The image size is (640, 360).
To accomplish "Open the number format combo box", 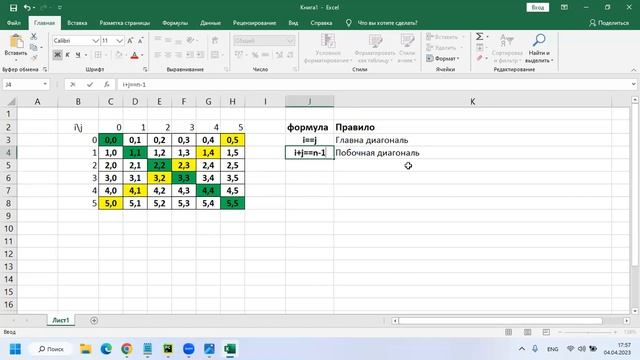I will point(264,41).
